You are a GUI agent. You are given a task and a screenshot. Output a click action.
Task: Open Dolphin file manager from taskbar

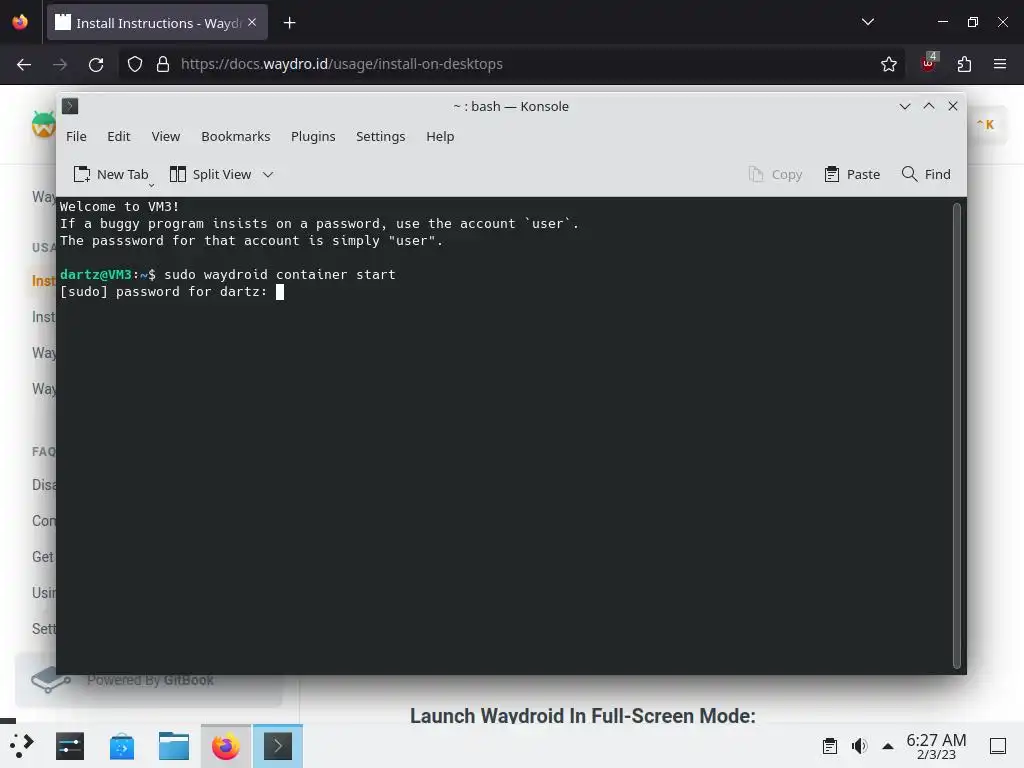click(174, 746)
